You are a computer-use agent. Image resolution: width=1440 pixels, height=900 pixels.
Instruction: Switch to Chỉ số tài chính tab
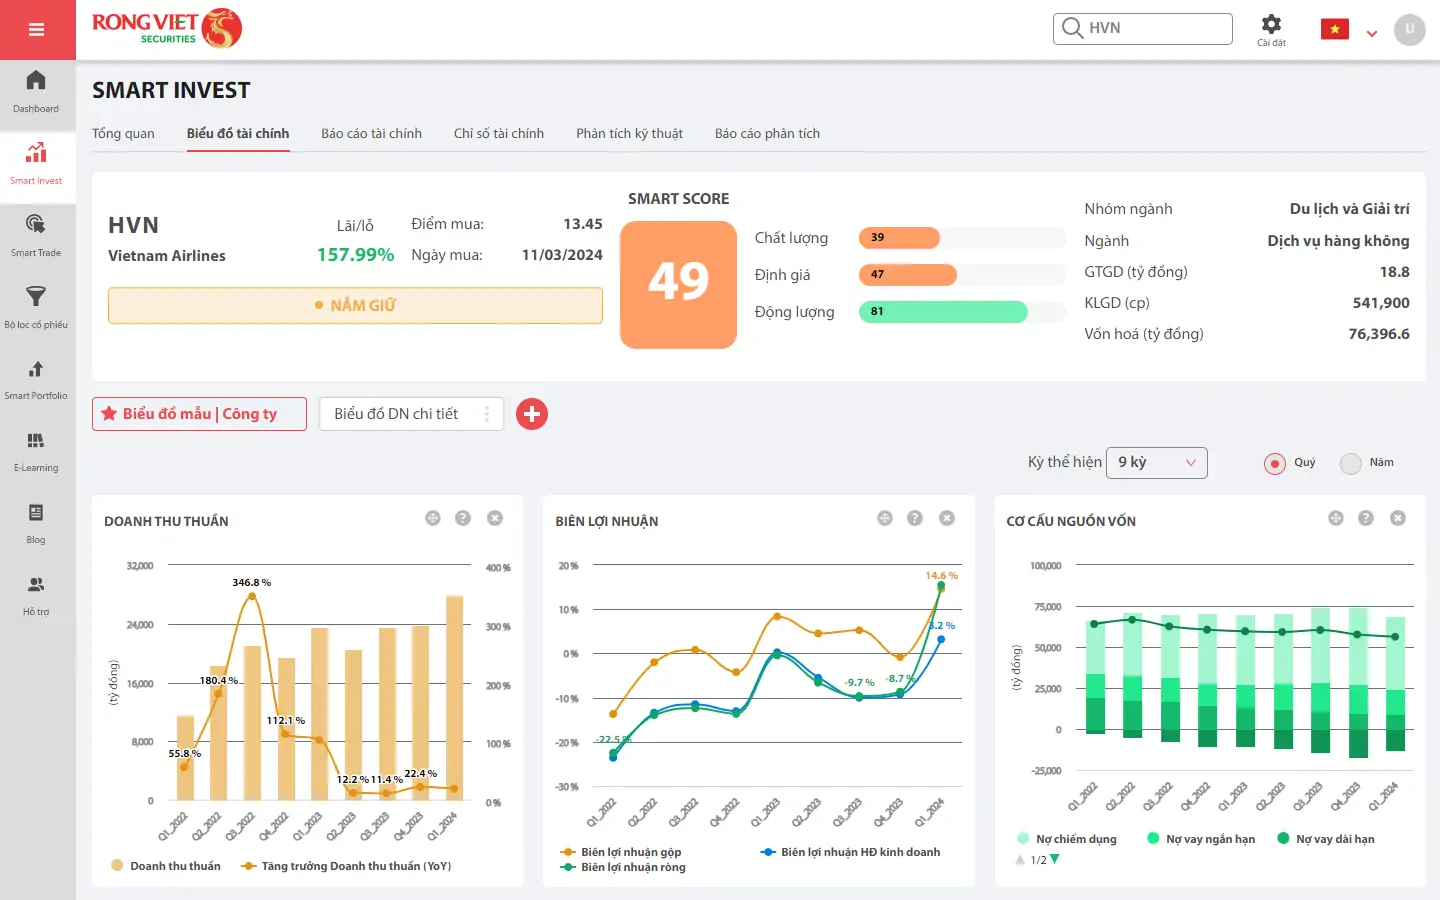[x=499, y=133]
